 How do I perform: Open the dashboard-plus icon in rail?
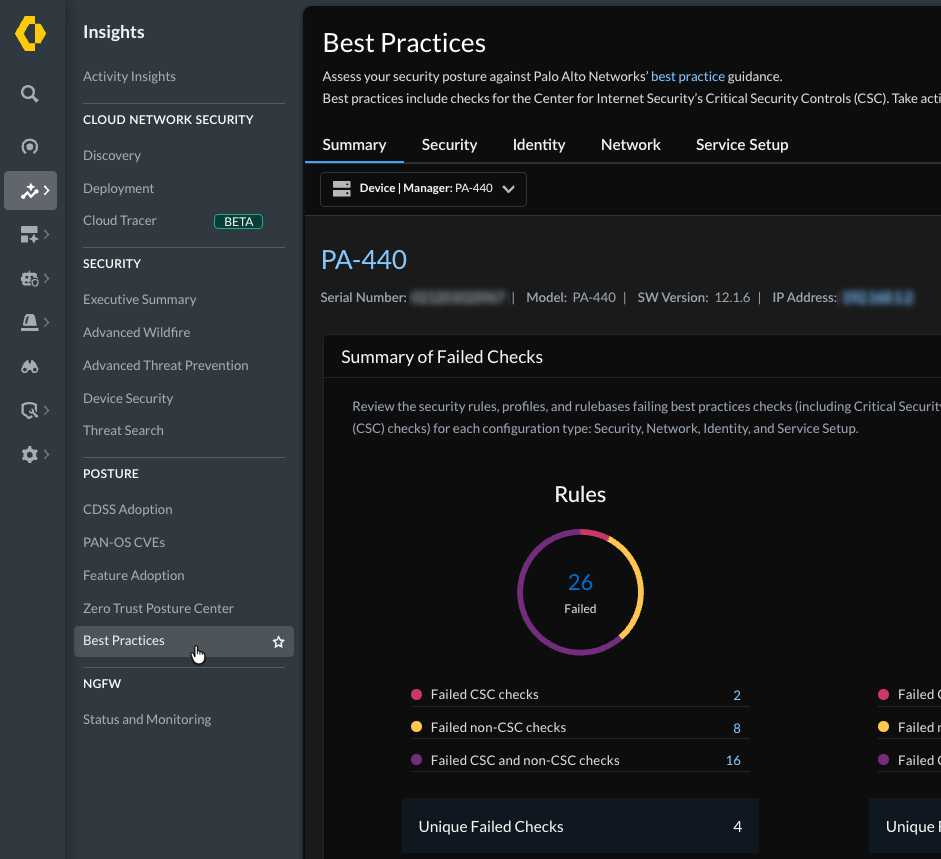(x=29, y=235)
